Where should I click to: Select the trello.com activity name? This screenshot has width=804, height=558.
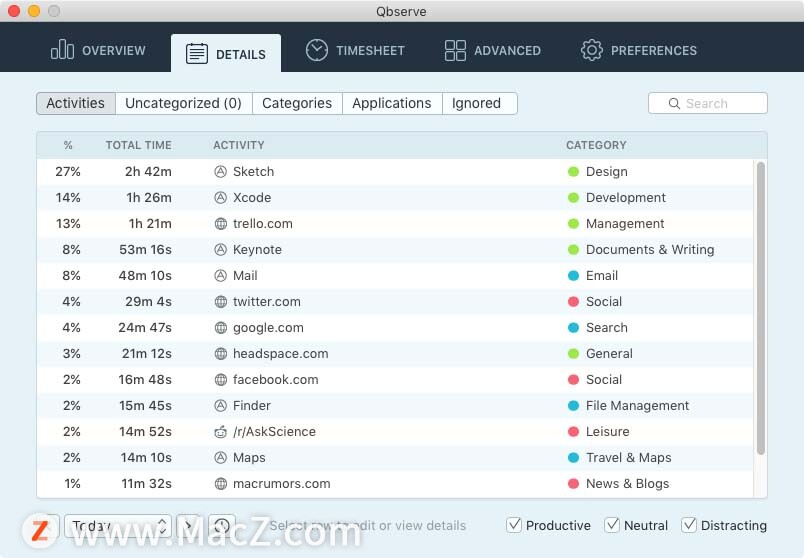click(263, 224)
